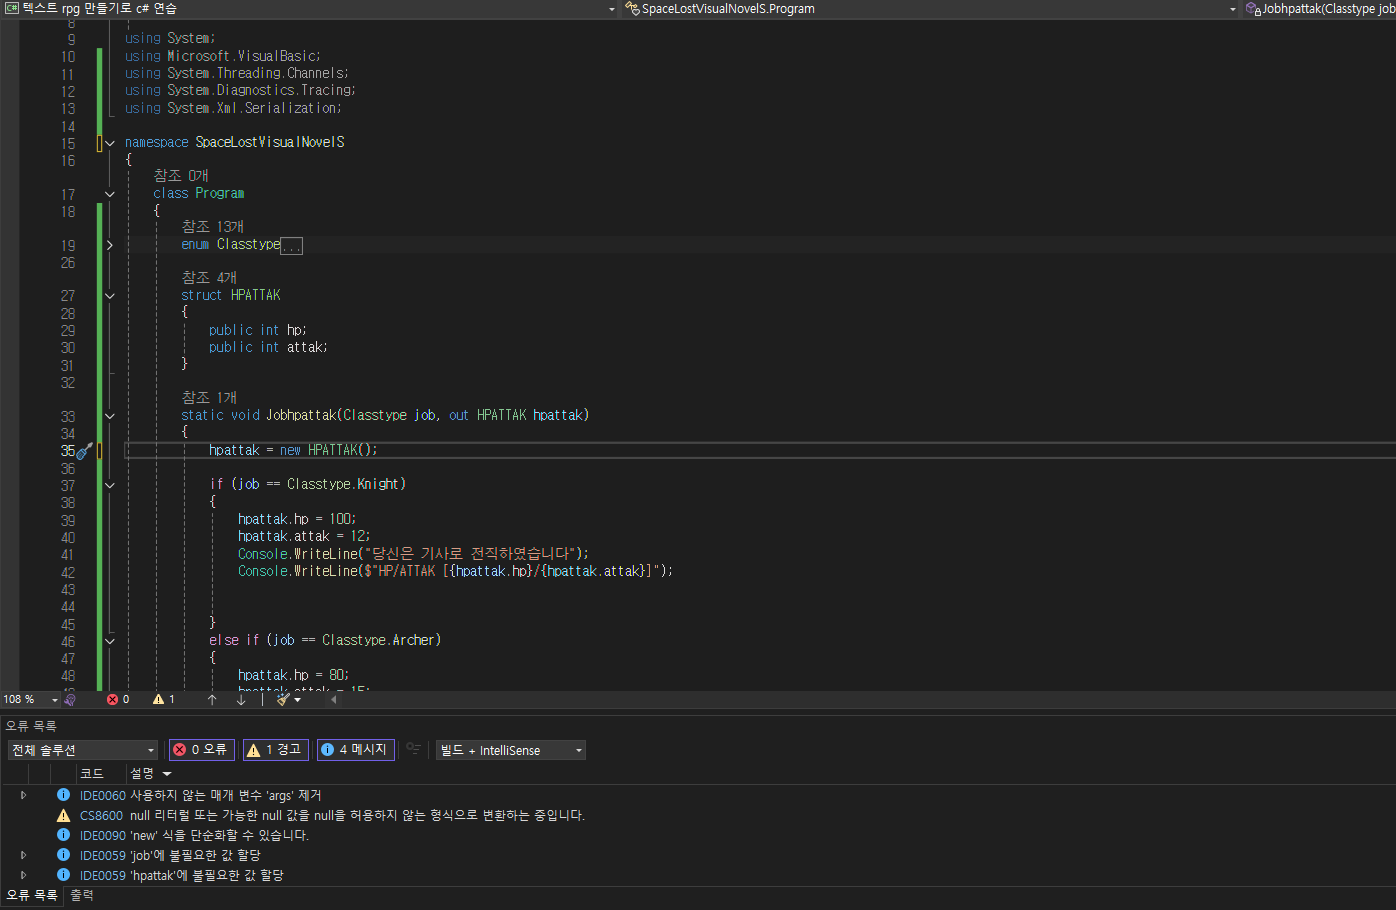
Task: Click the 'public int hp;' line
Action: click(x=258, y=330)
